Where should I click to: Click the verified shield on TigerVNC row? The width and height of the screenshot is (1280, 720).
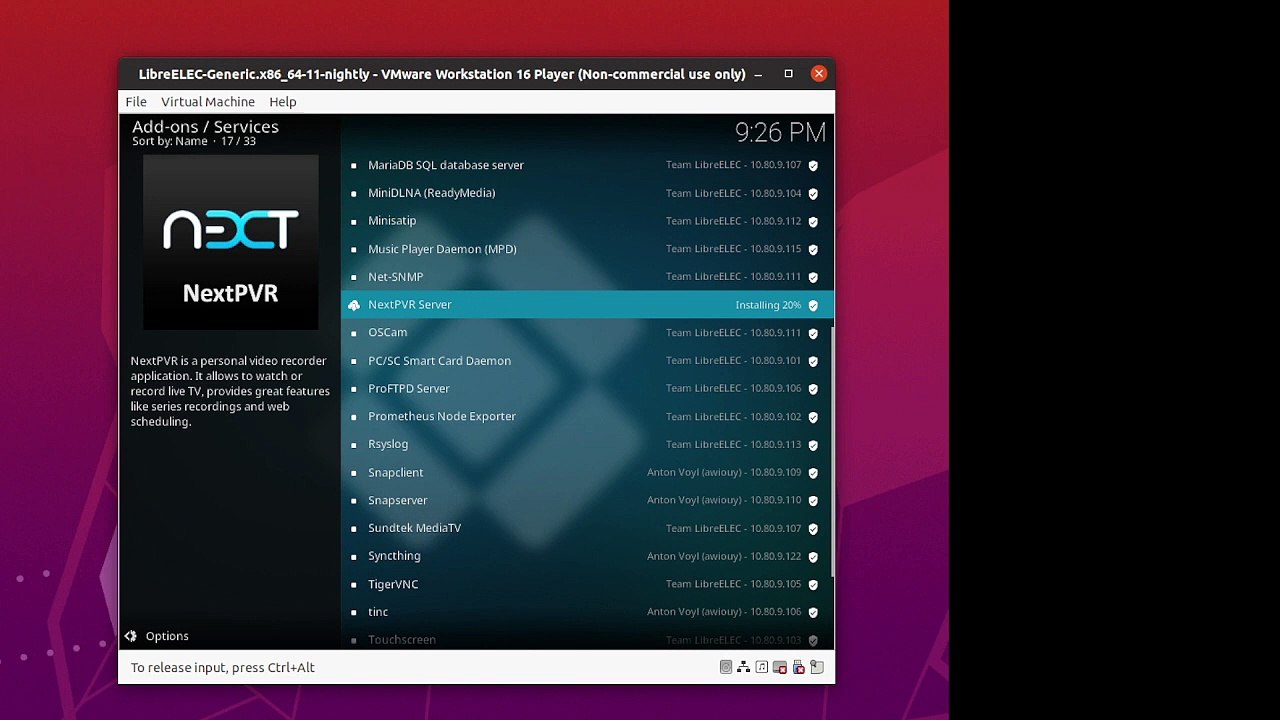tap(813, 585)
